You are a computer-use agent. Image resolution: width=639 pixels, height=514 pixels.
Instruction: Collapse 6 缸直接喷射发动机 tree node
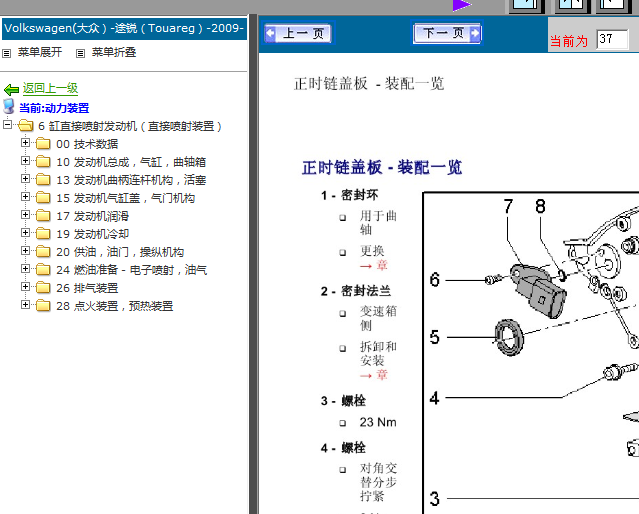coord(7,124)
